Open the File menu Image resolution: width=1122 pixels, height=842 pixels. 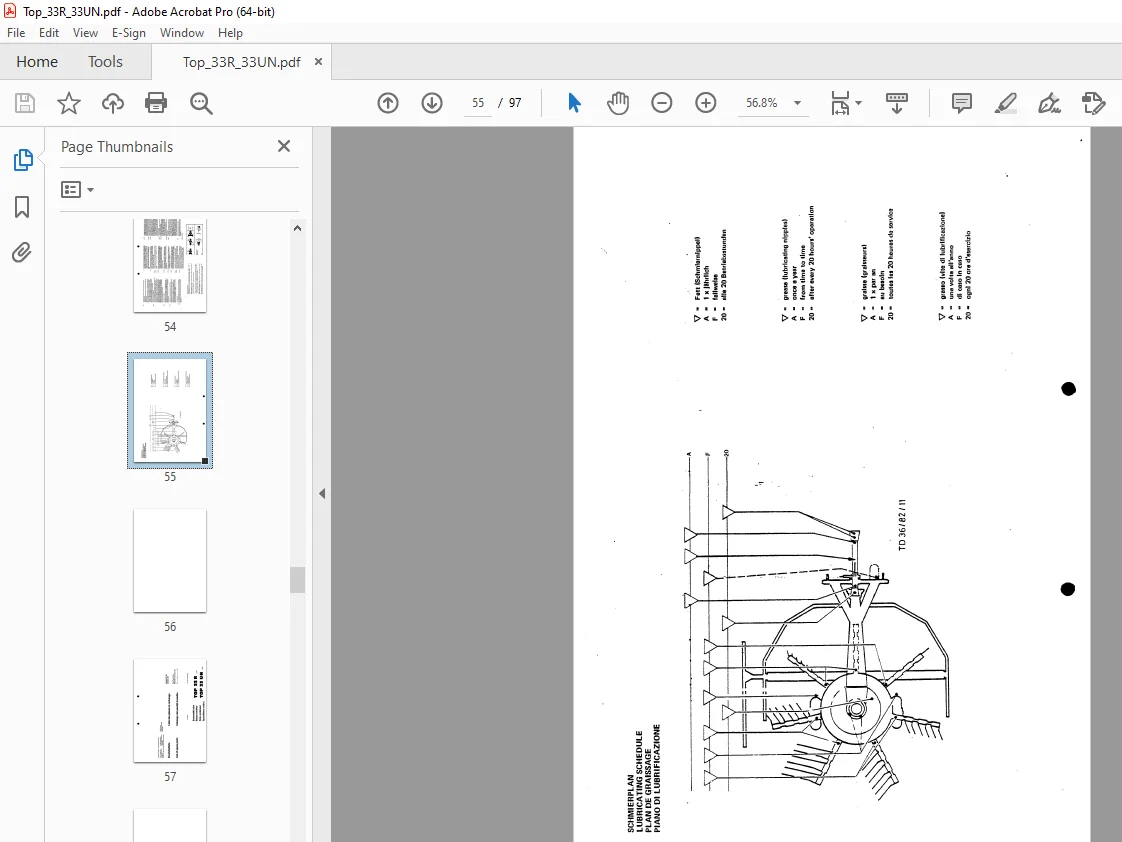point(16,33)
